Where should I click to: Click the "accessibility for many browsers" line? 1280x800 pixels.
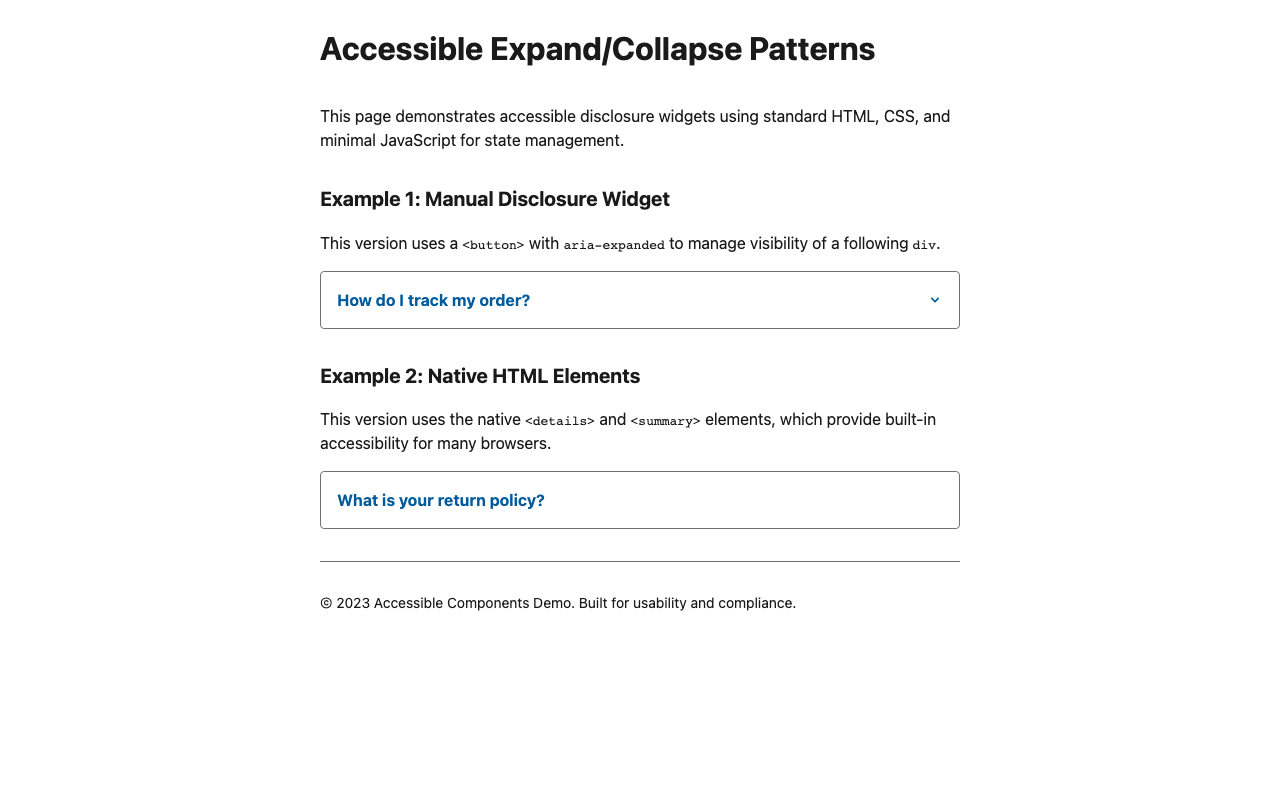(435, 443)
